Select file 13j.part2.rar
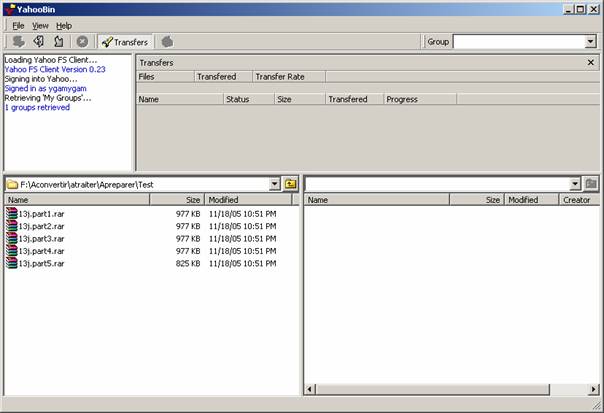 click(41, 226)
